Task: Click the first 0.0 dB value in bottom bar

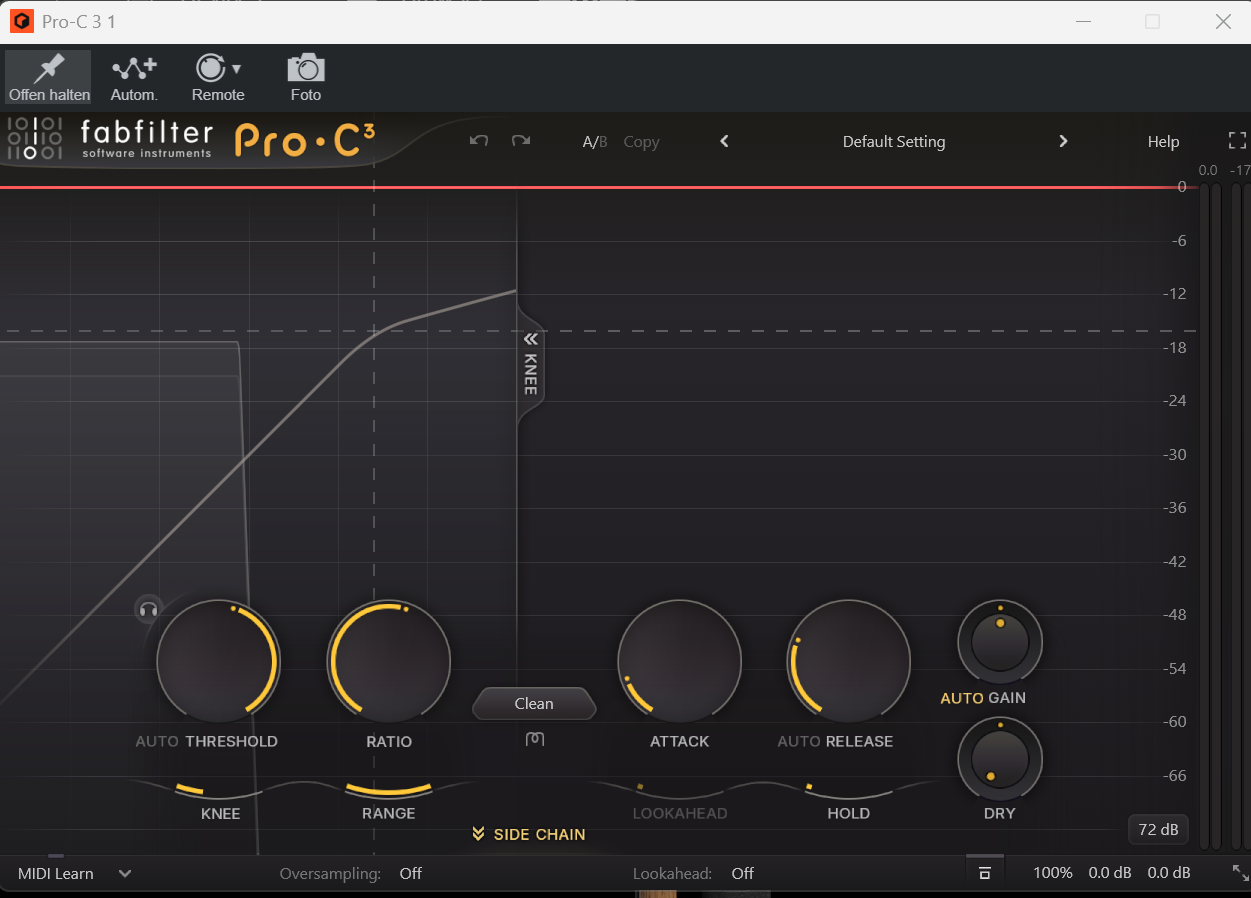Action: coord(1110,873)
